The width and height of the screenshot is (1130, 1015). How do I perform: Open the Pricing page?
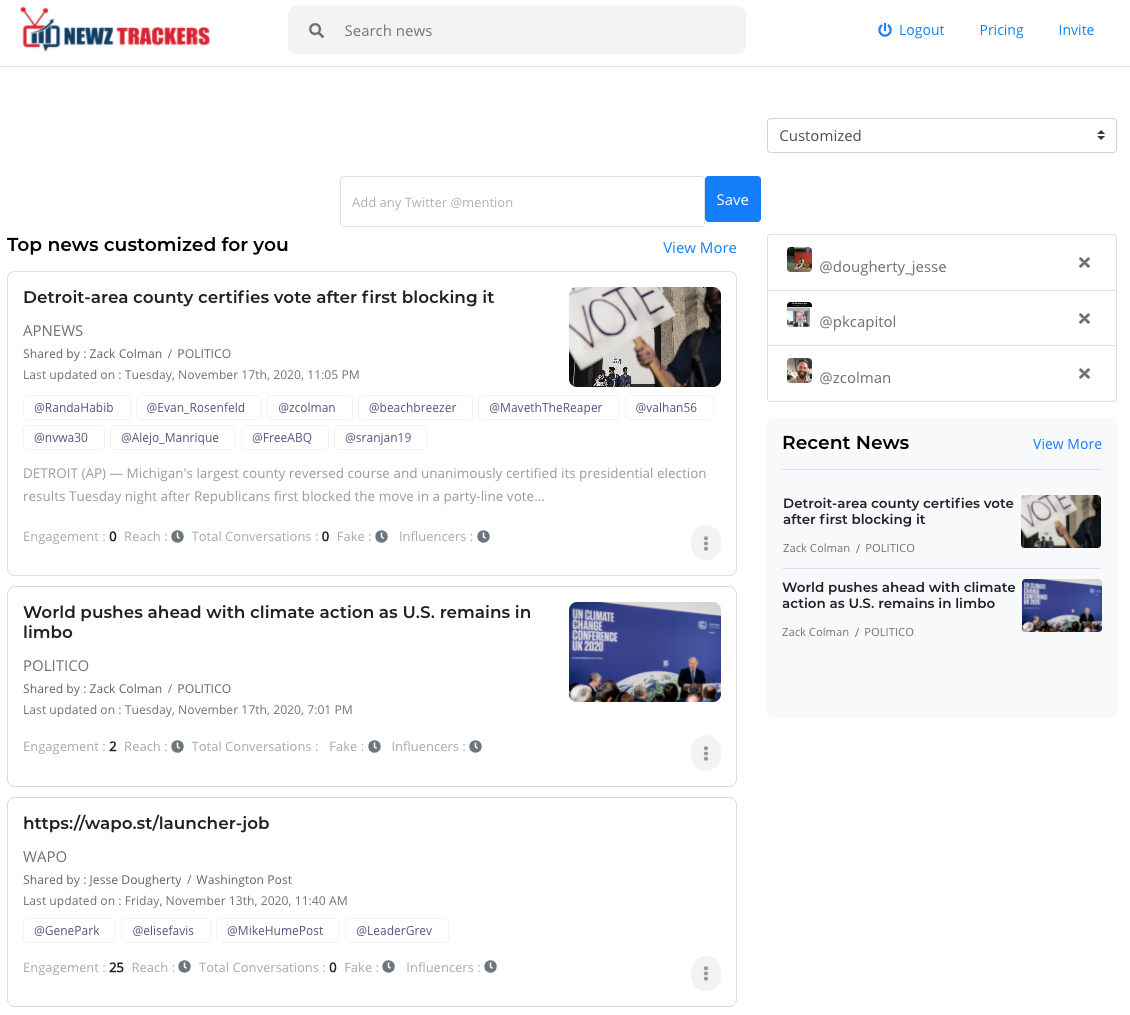tap(1001, 30)
